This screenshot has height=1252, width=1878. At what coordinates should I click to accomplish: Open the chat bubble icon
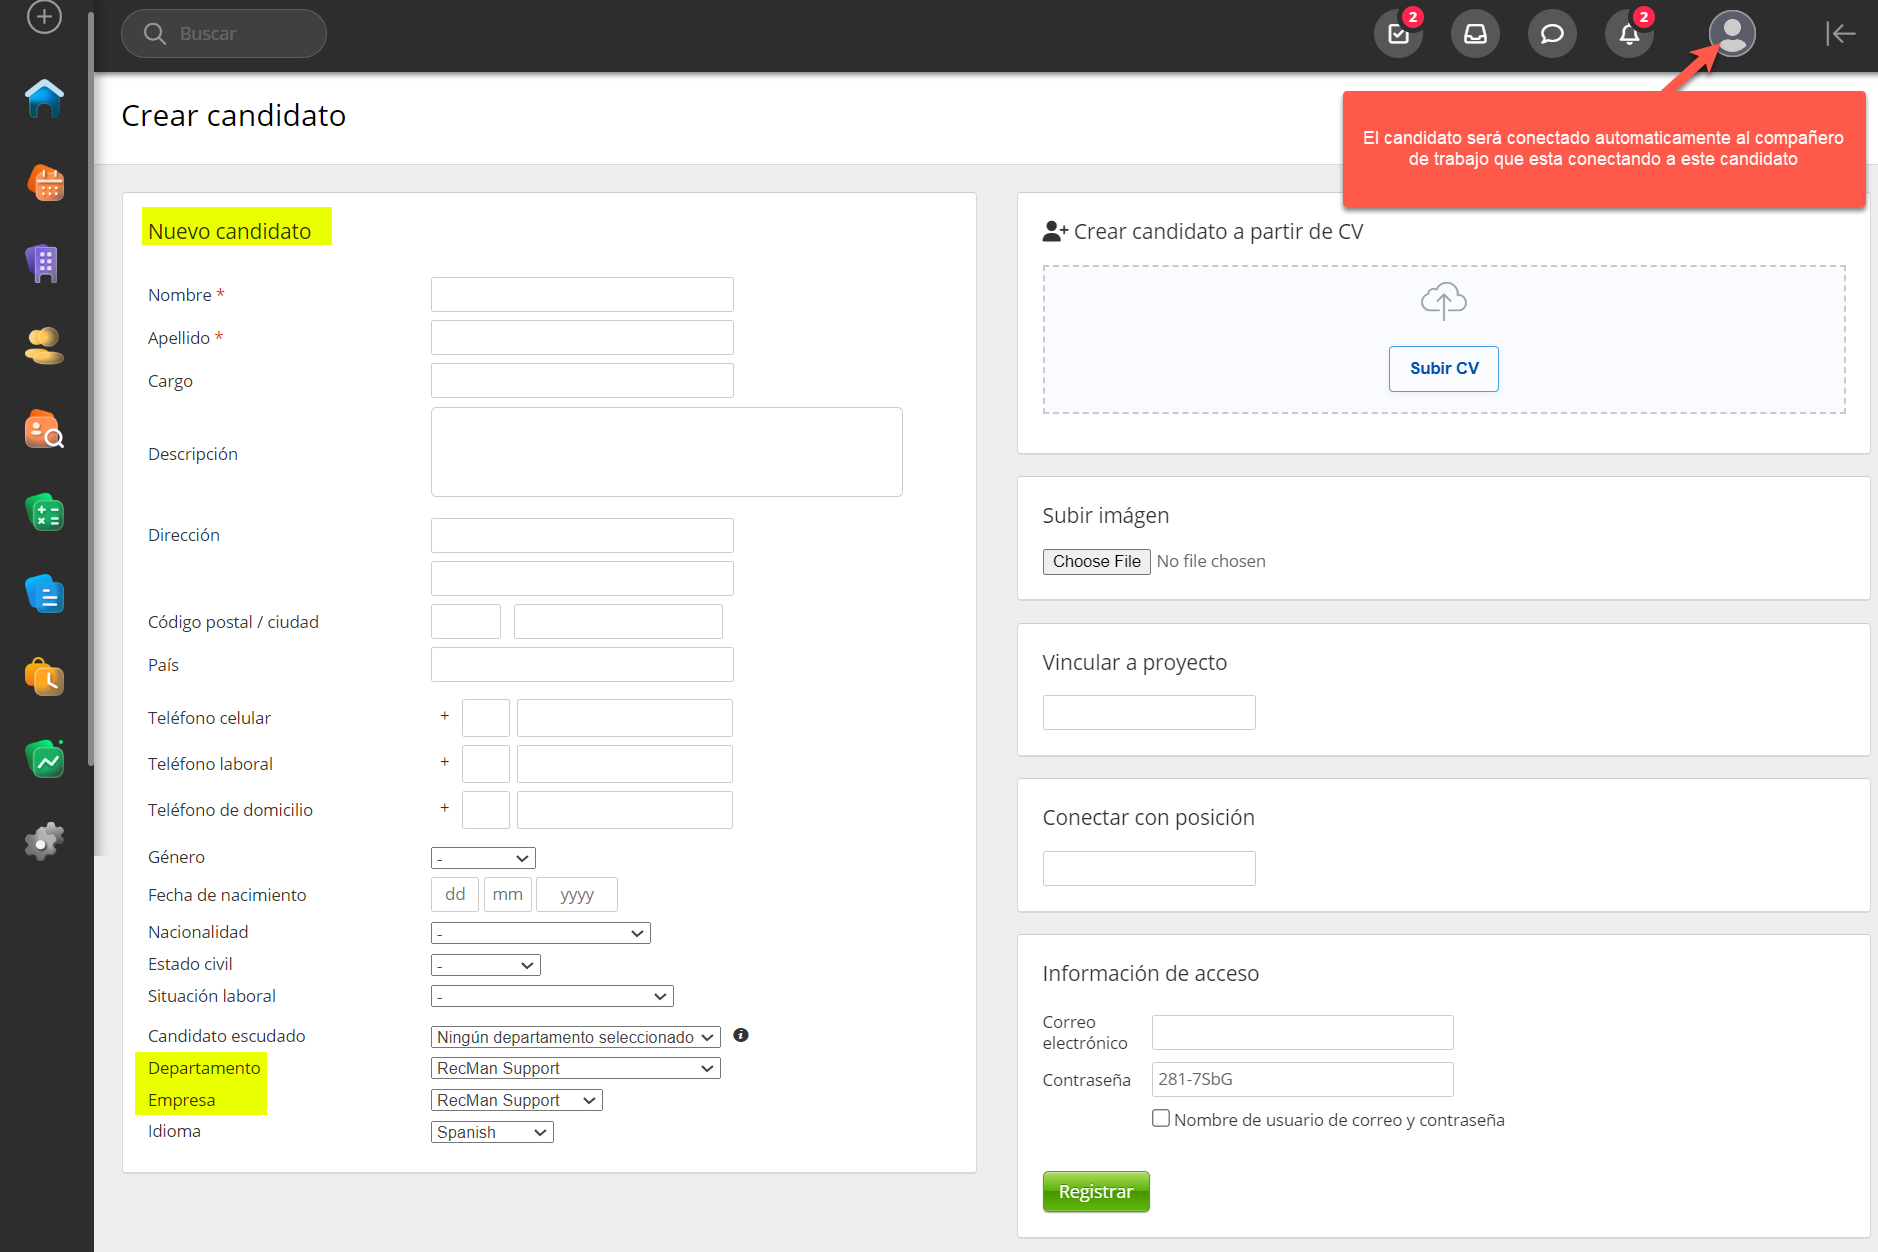click(1551, 34)
